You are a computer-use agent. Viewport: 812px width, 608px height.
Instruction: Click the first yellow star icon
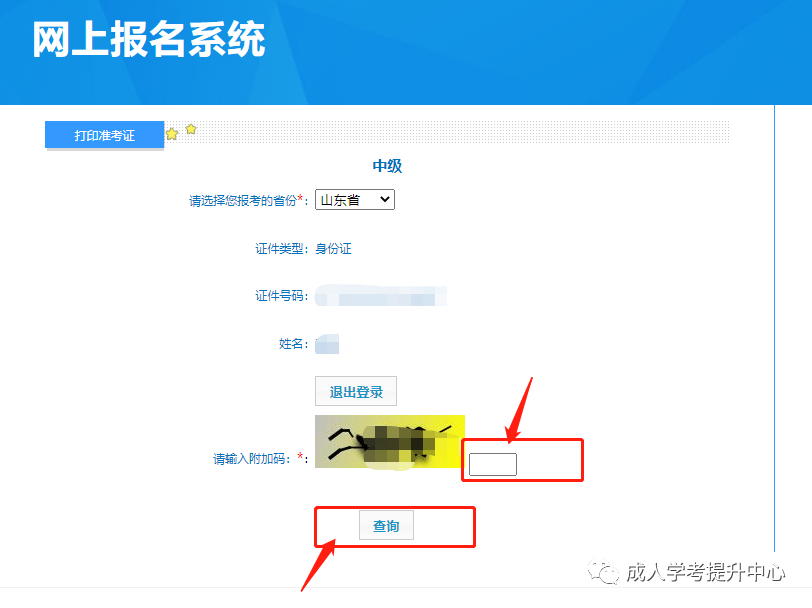click(172, 134)
